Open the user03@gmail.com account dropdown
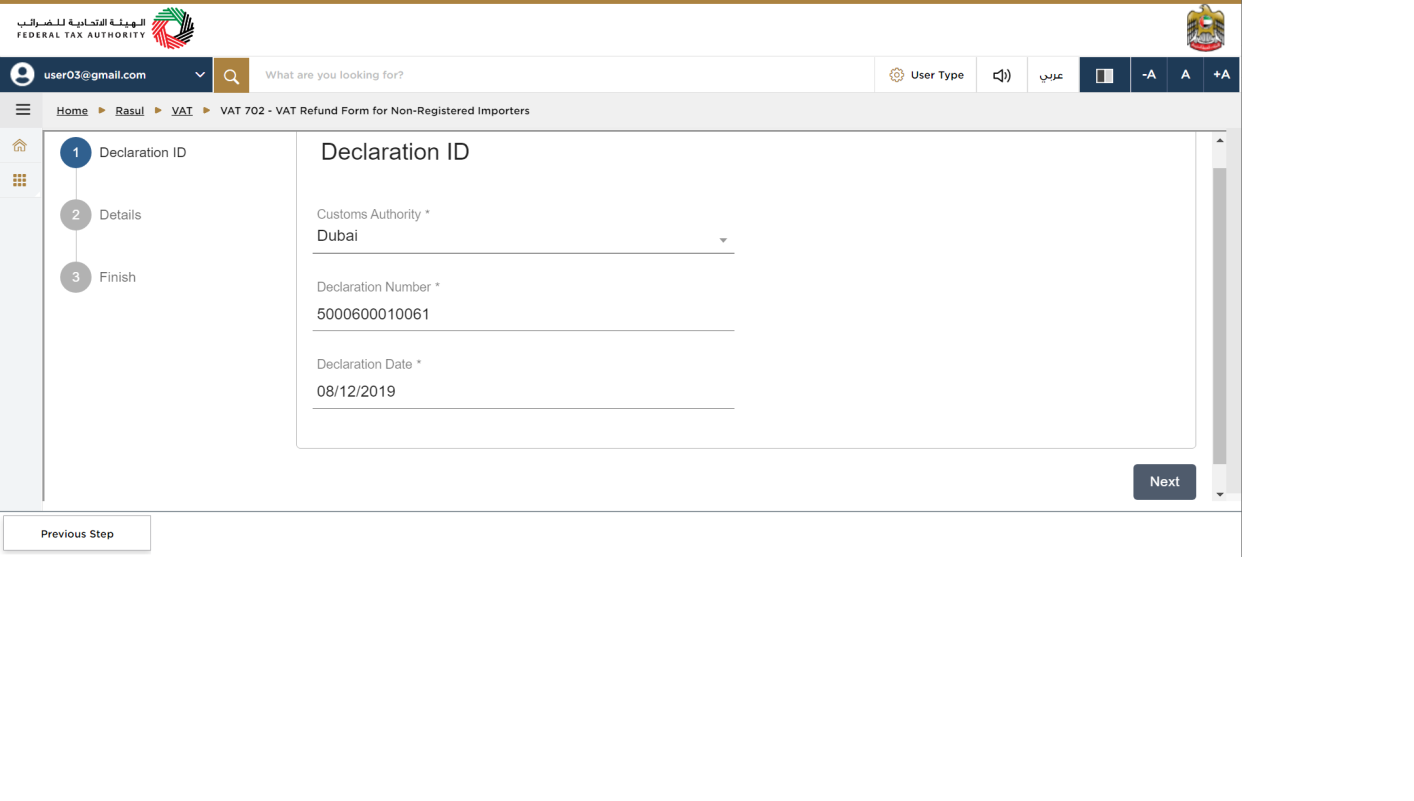This screenshot has width=1414, height=801. [106, 75]
